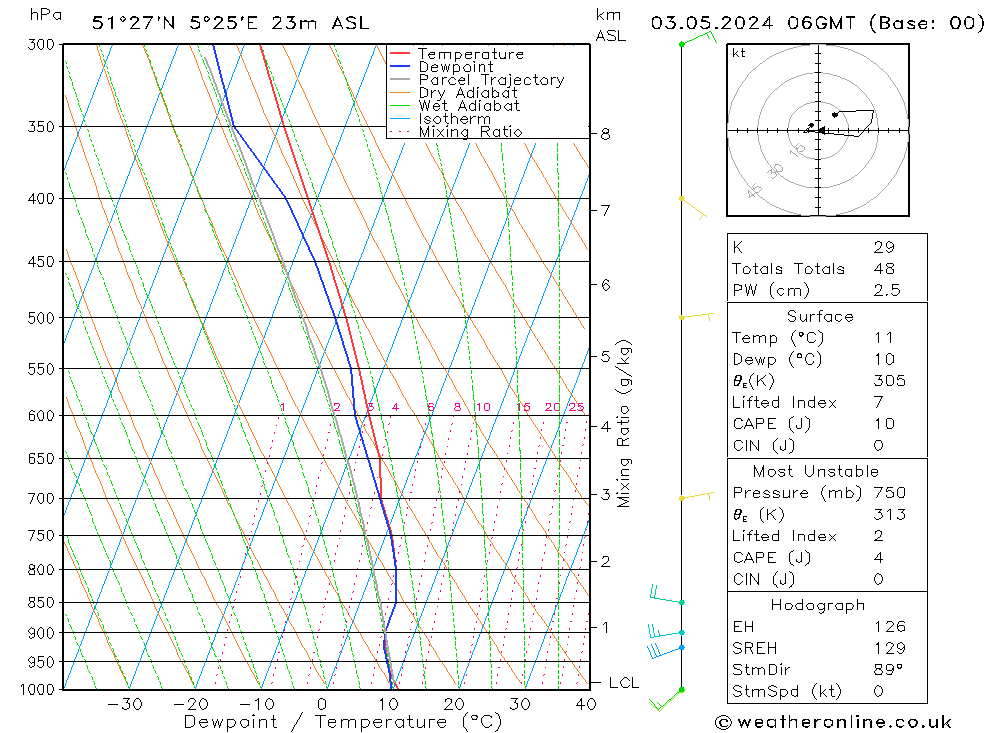Click the surface CAPE (J) value 10
This screenshot has width=1000, height=733.
(884, 424)
